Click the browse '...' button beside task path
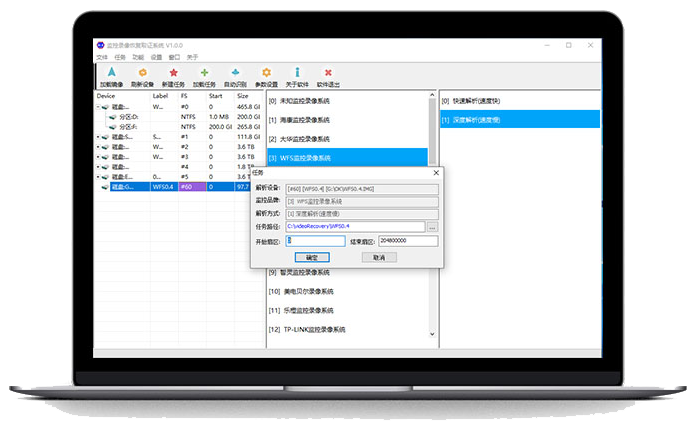Screen dimensions: 696x431 431,227
